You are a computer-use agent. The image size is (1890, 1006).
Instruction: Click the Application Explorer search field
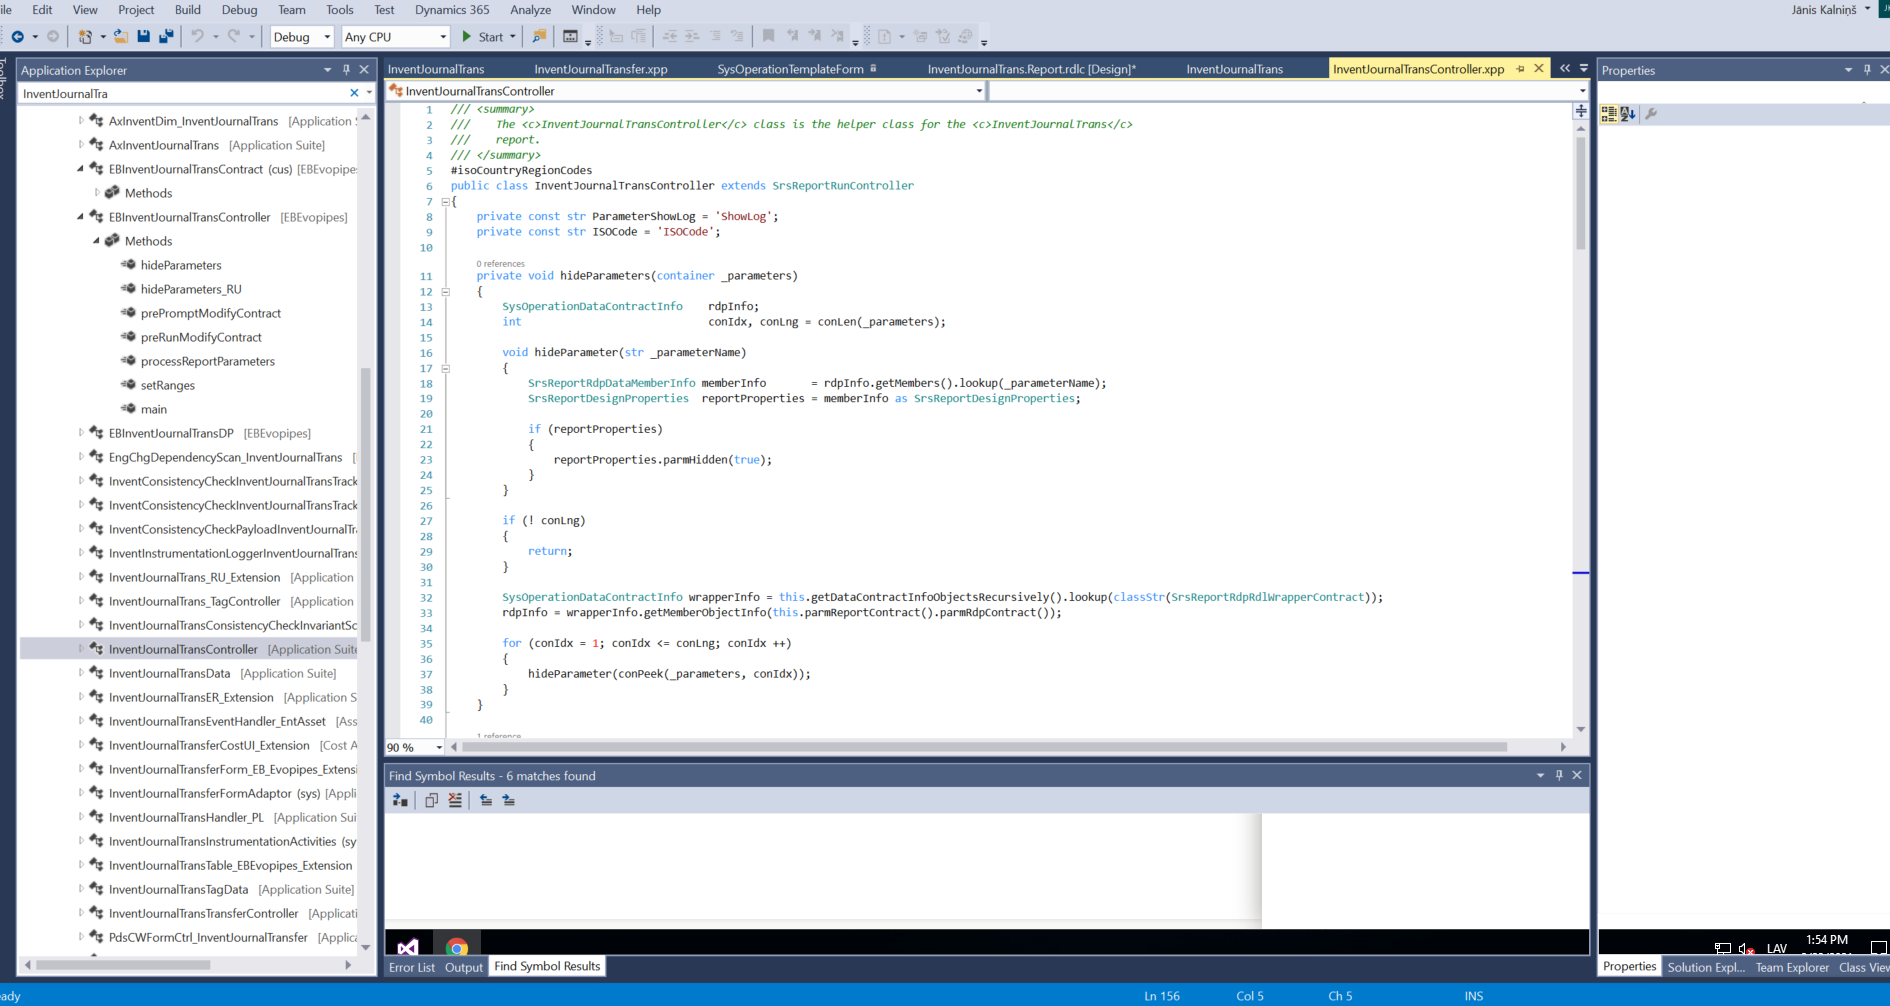point(183,93)
